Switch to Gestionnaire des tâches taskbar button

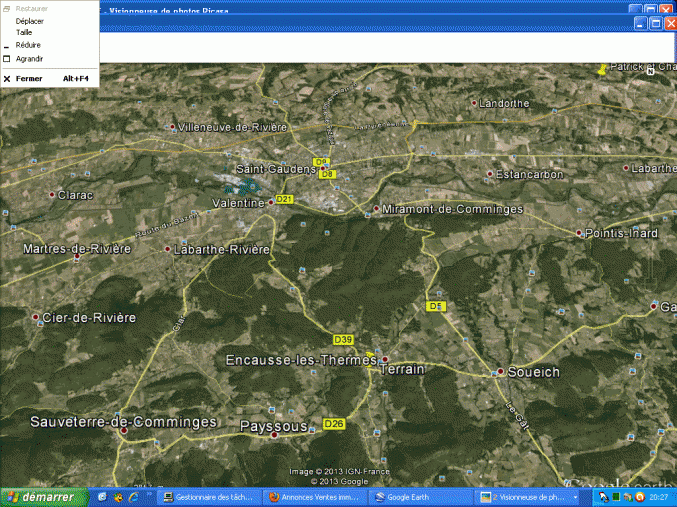pos(209,497)
